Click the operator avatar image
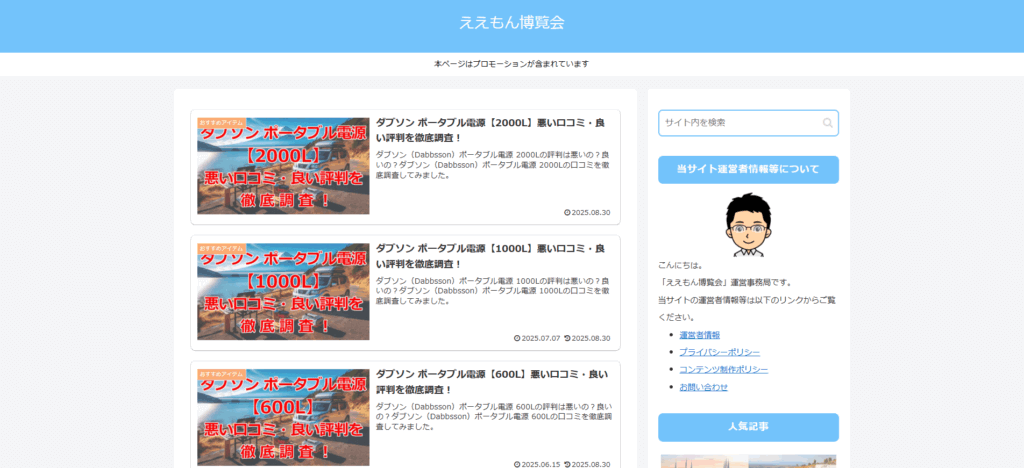Screen dimensions: 1024x468 [748, 225]
